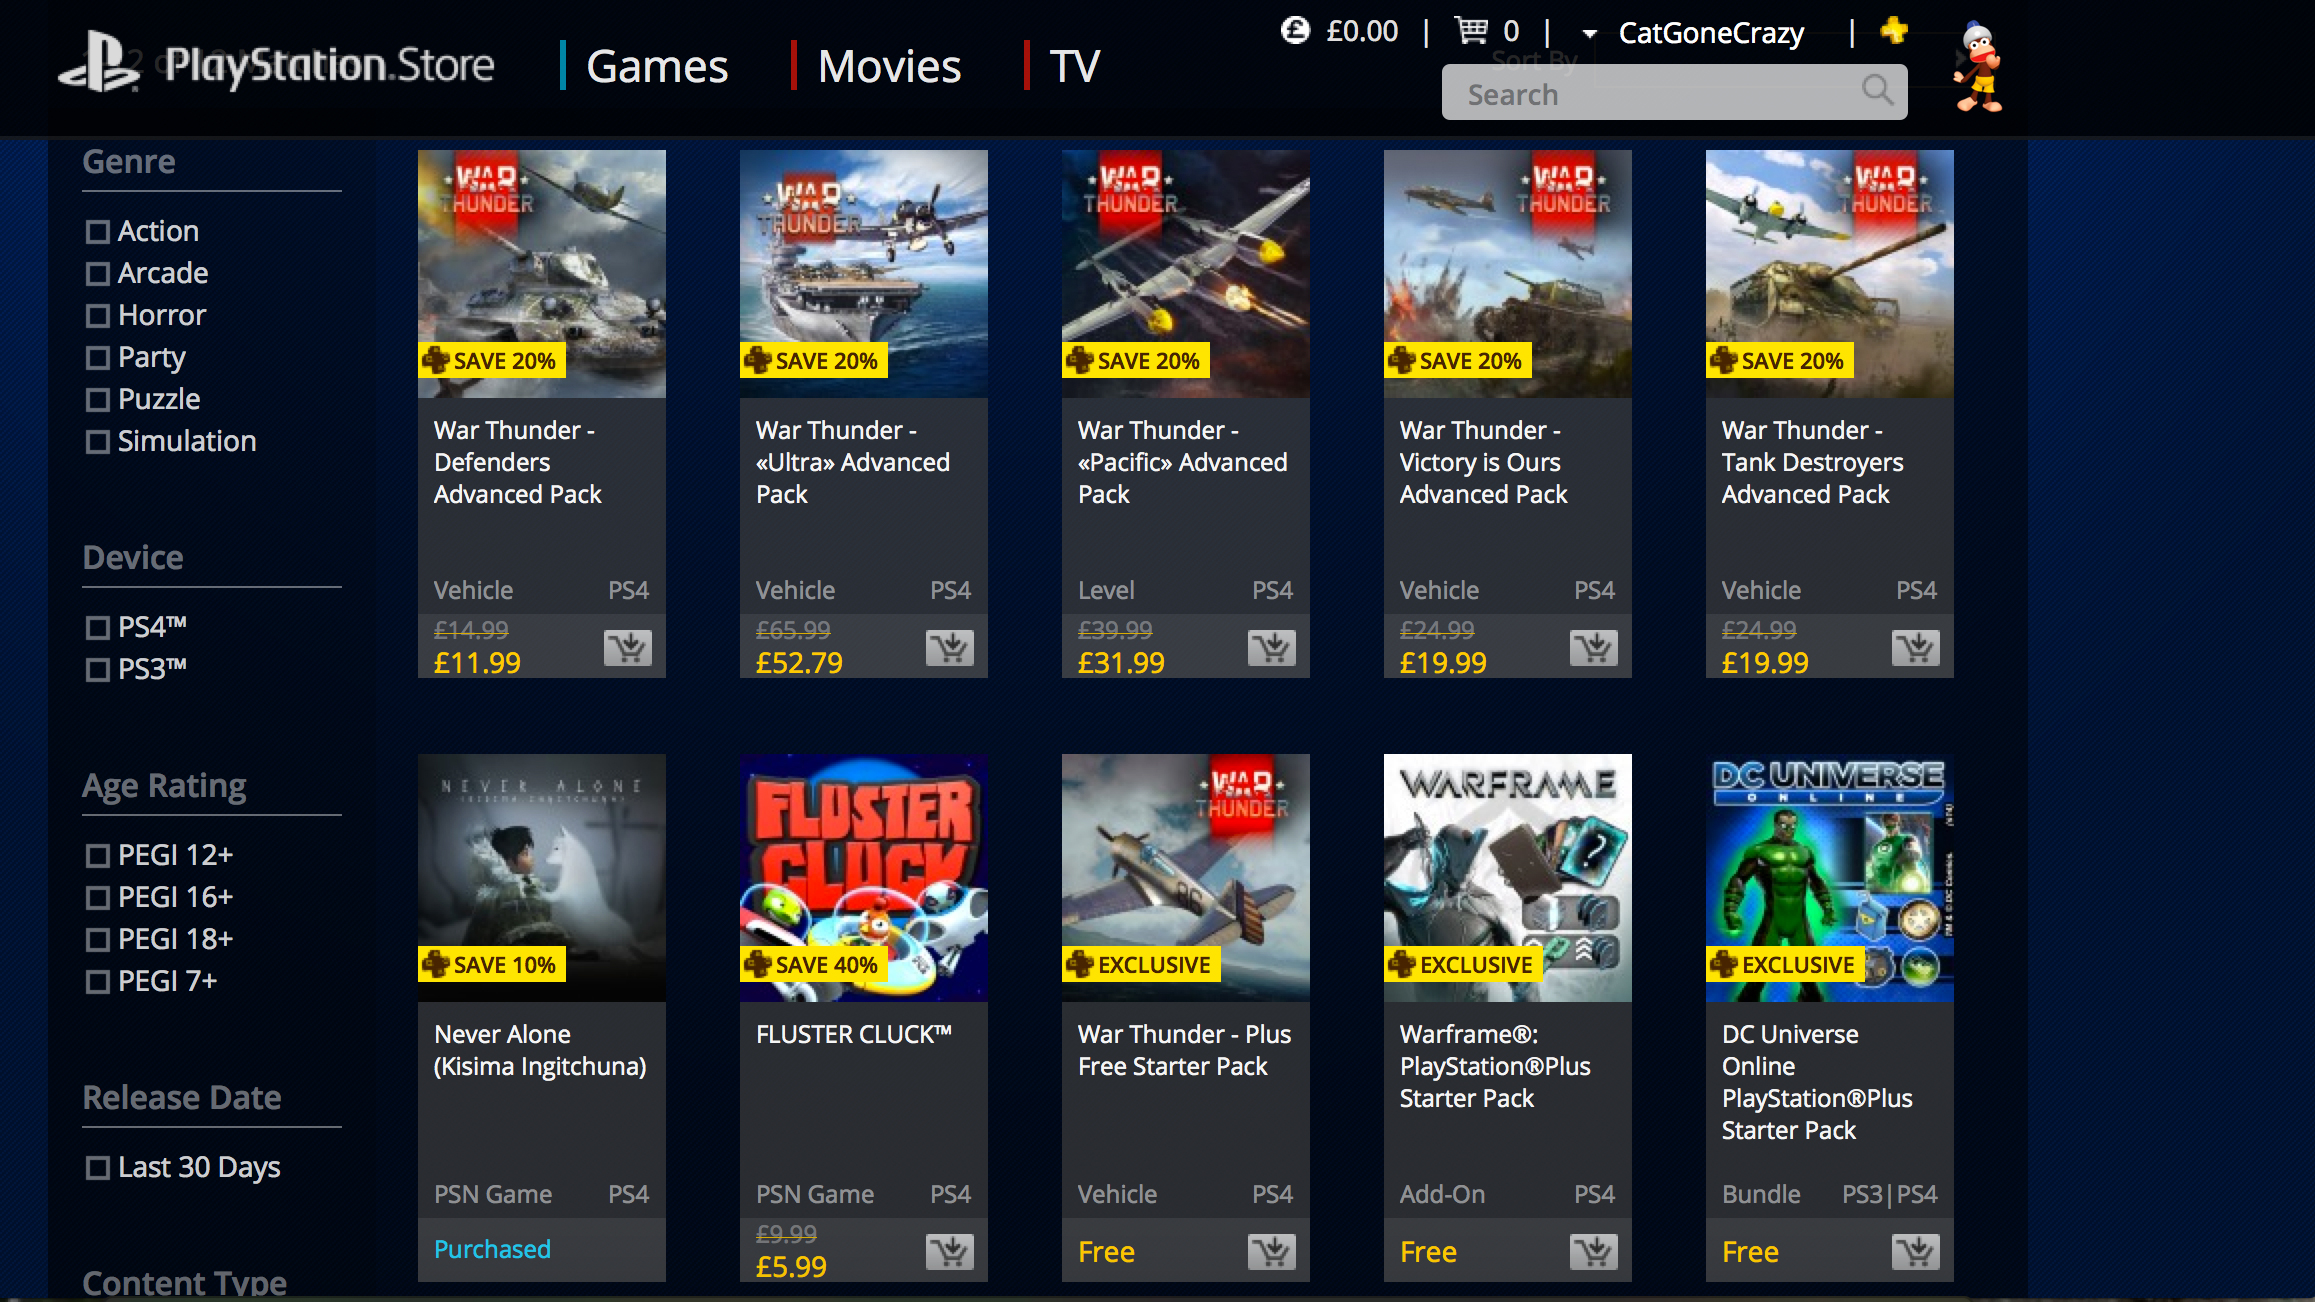Screen dimensions: 2315x1302
Task: Check the Horror genre filter
Action: coord(97,316)
